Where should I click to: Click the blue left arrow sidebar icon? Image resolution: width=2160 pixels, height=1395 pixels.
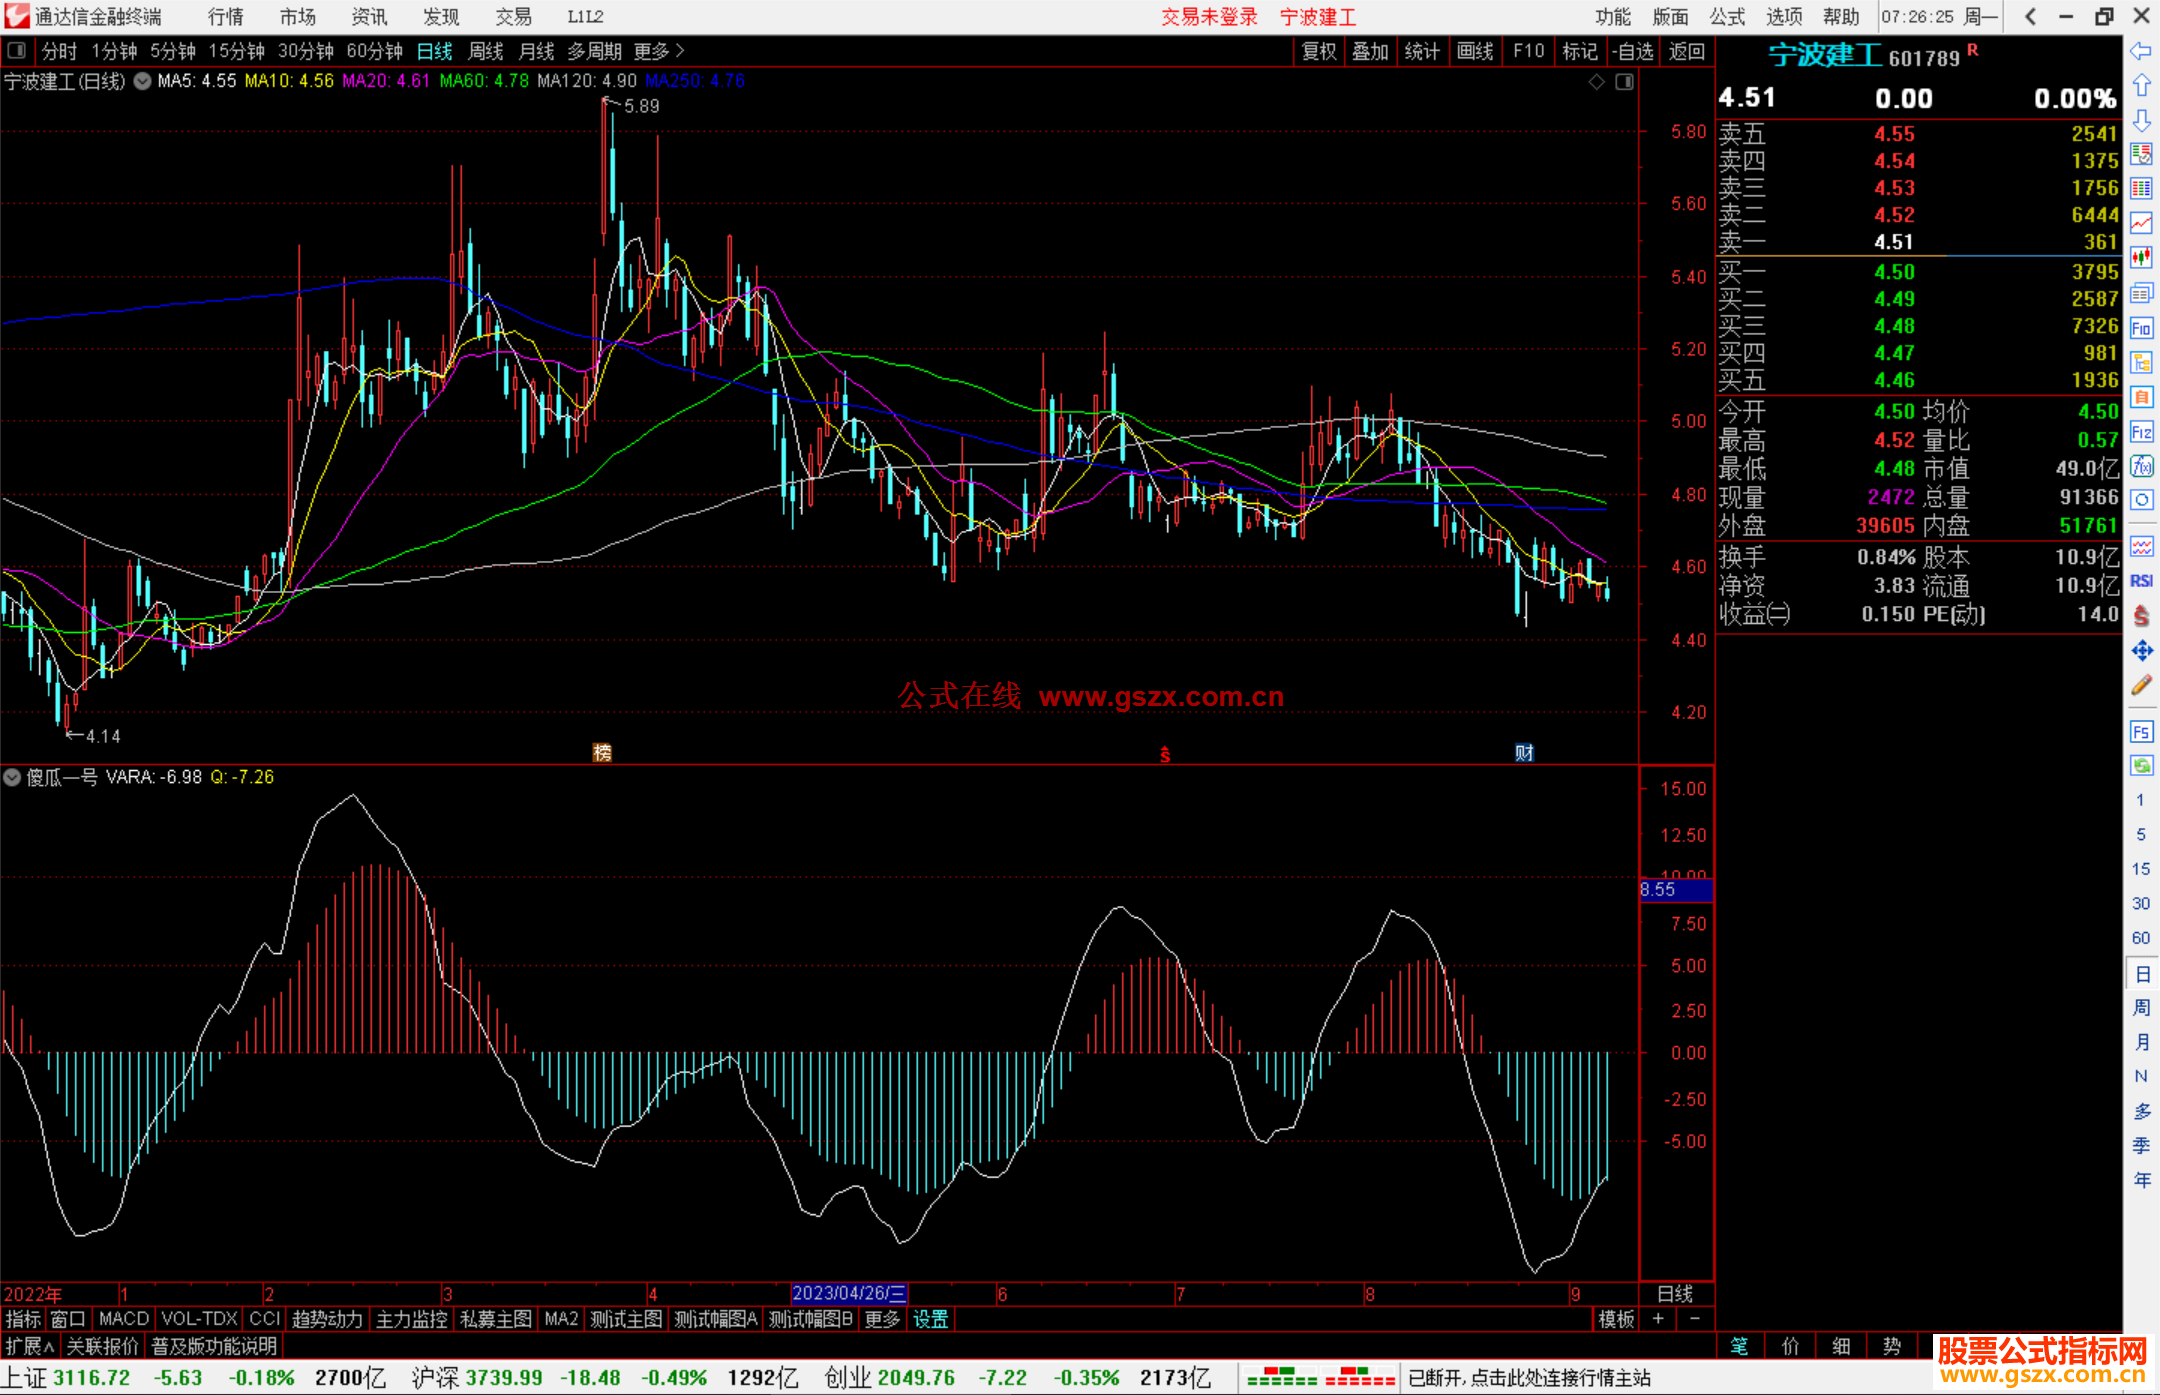[x=2141, y=51]
